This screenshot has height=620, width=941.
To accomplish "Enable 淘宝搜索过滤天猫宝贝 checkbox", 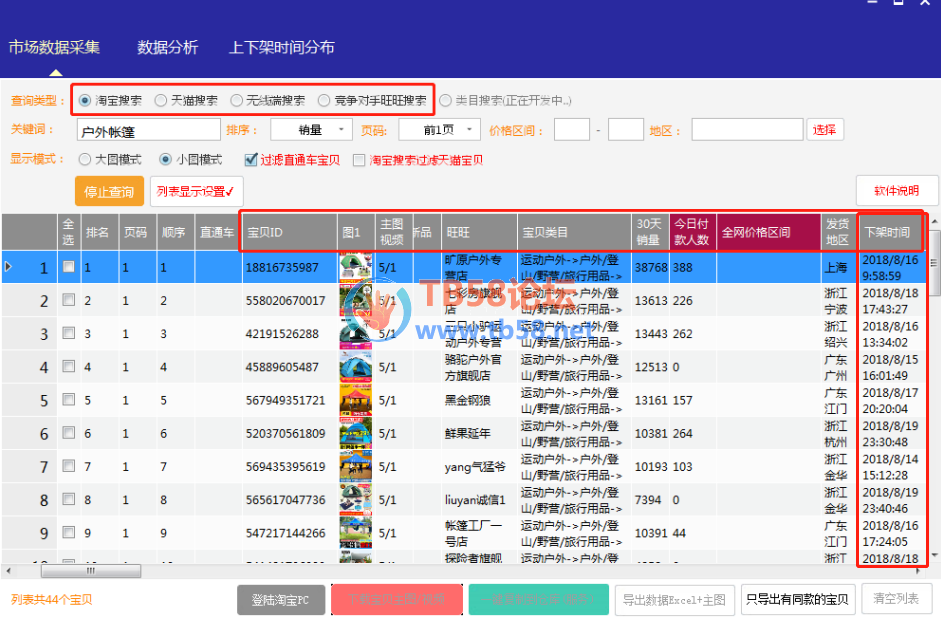I will click(359, 160).
